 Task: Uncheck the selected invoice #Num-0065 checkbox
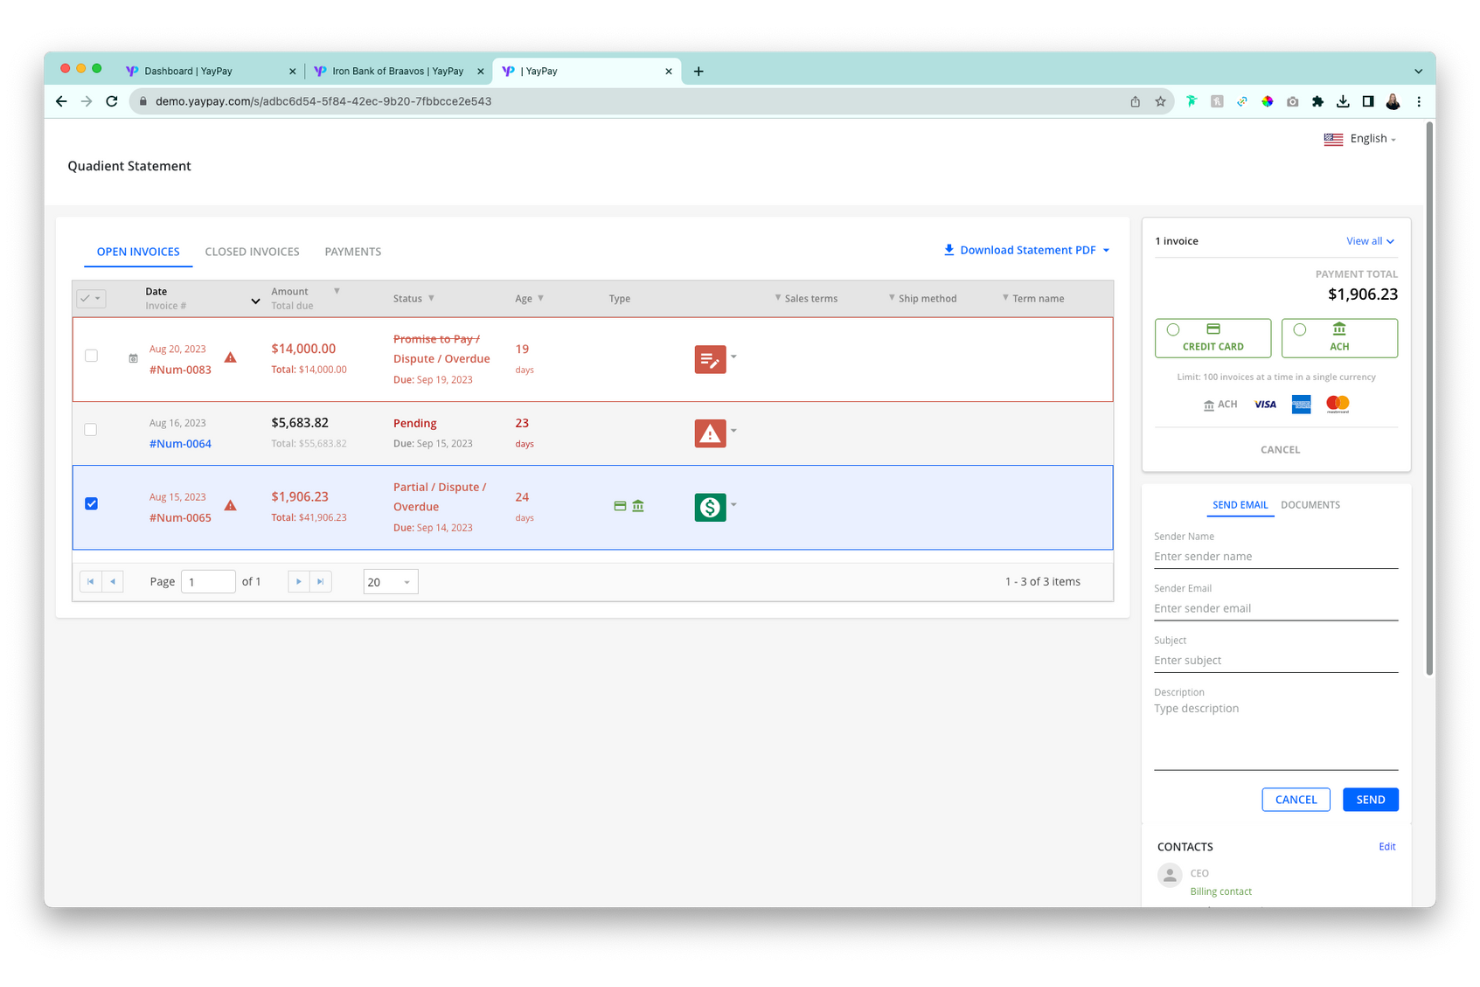point(91,504)
